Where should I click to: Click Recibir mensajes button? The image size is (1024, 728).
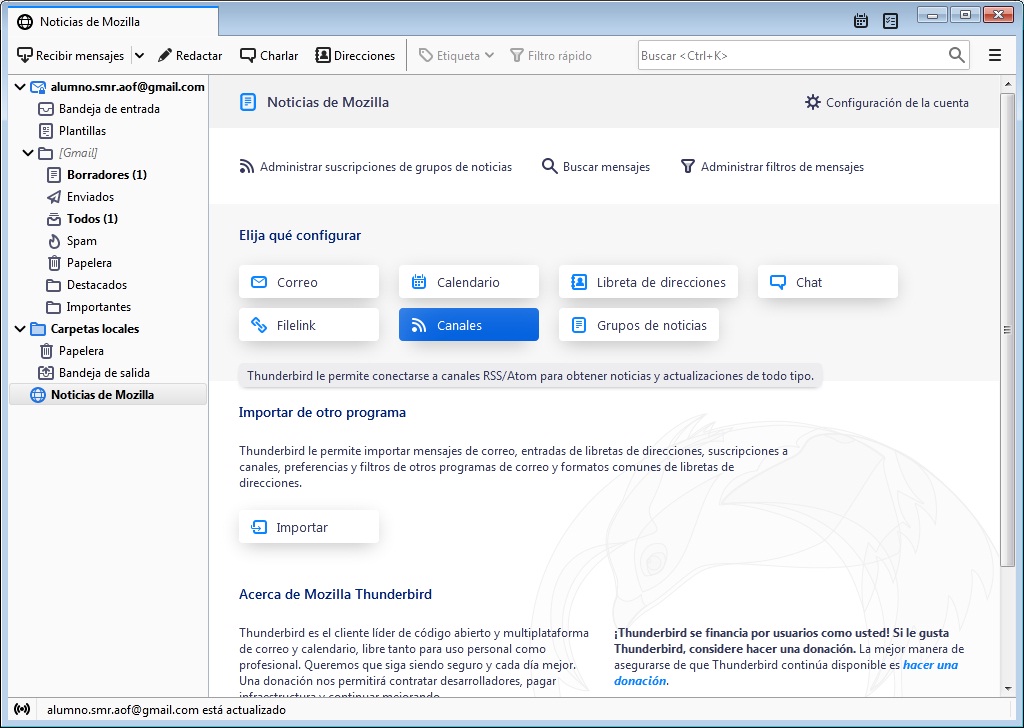tap(71, 55)
